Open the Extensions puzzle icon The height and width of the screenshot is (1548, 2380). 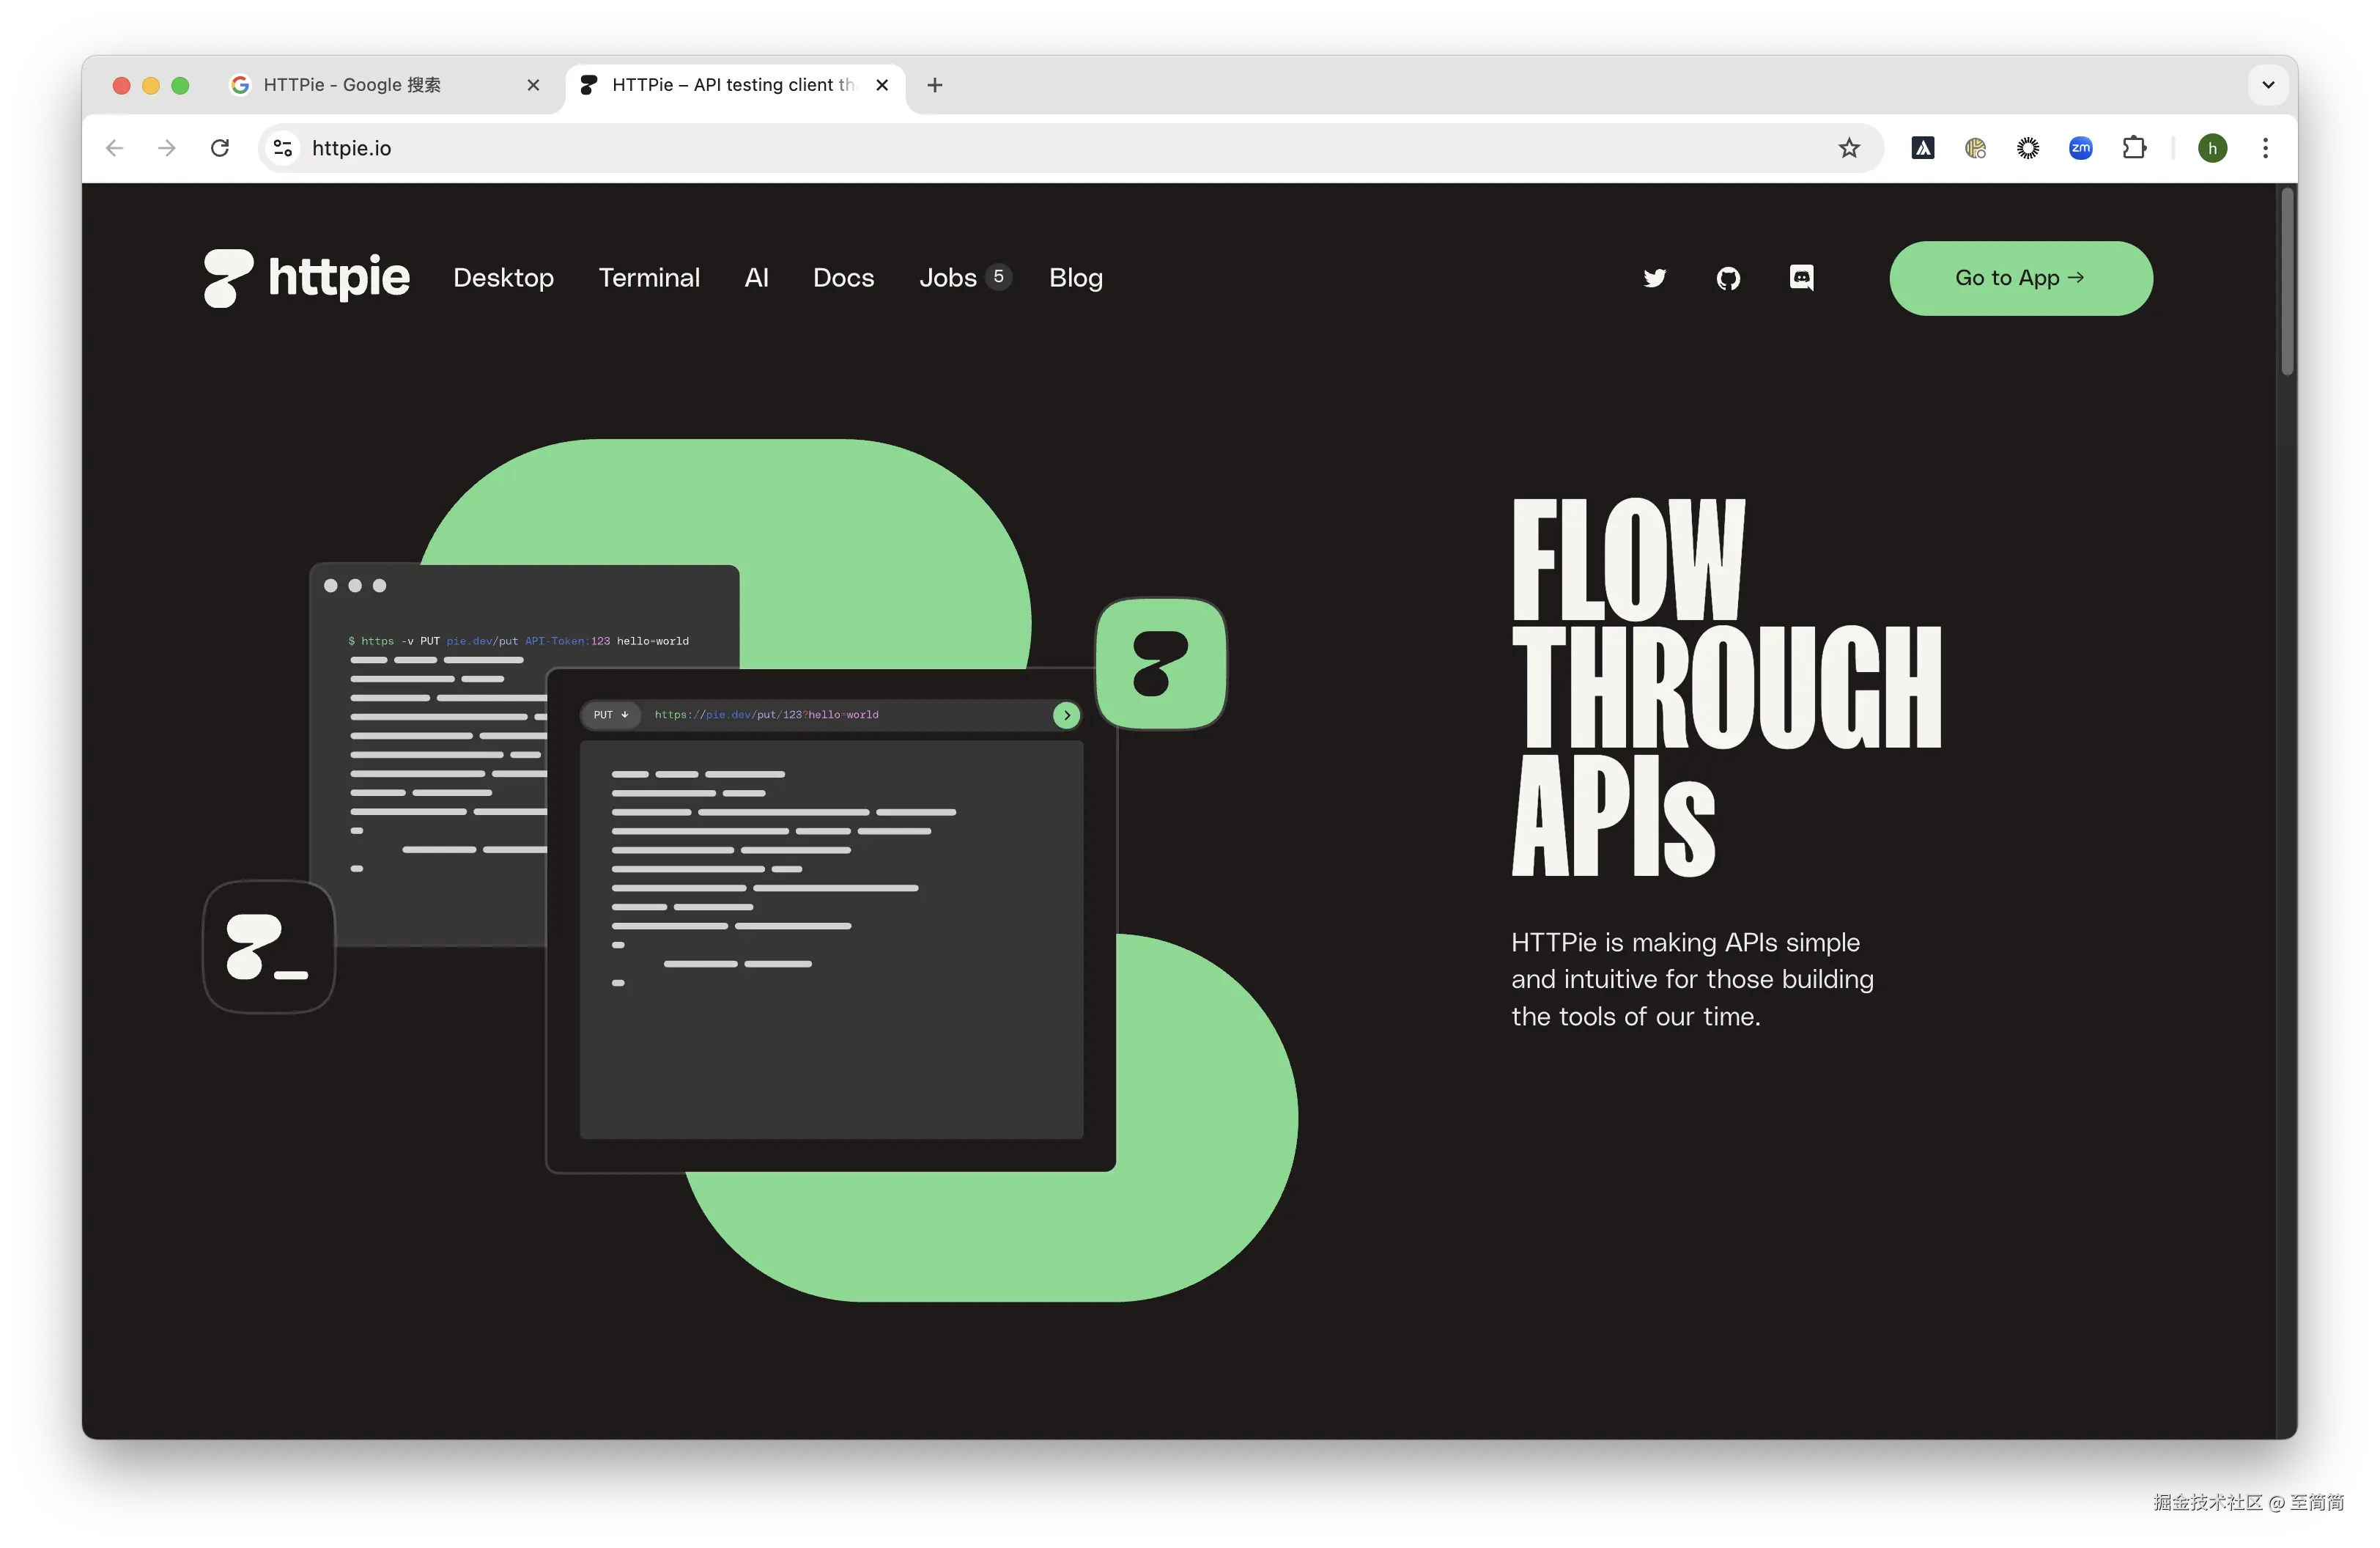2134,148
